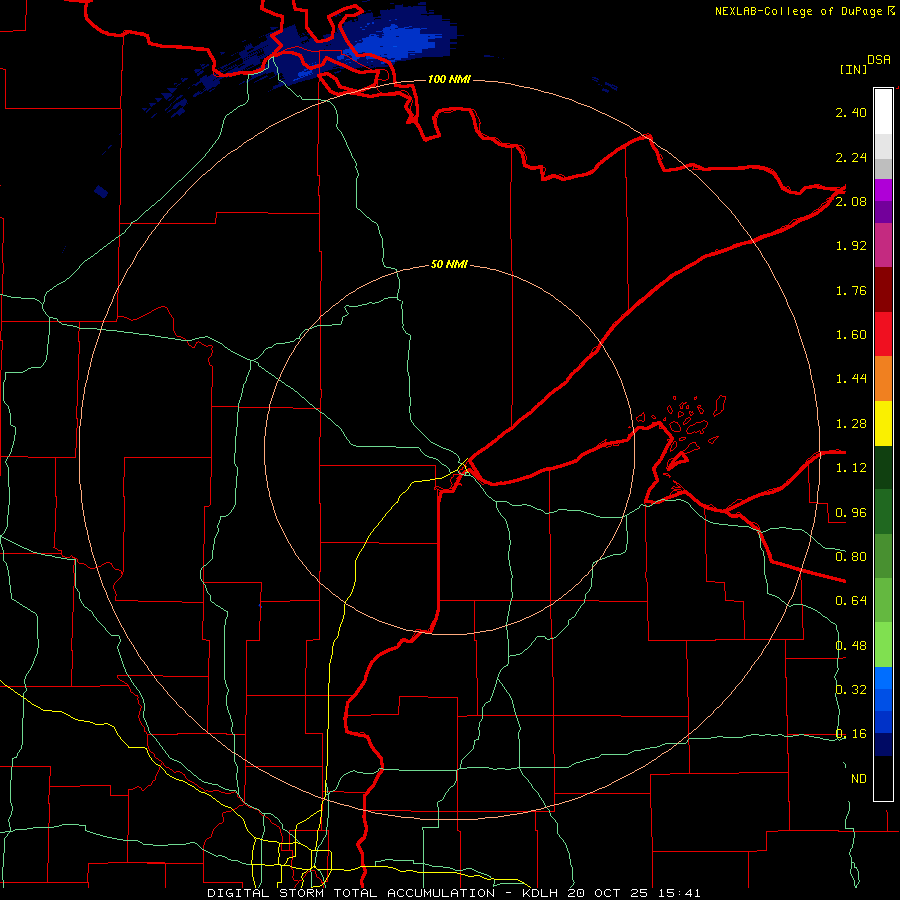Click the small isolated blue echo patch in the northwest
The height and width of the screenshot is (900, 900).
[101, 191]
